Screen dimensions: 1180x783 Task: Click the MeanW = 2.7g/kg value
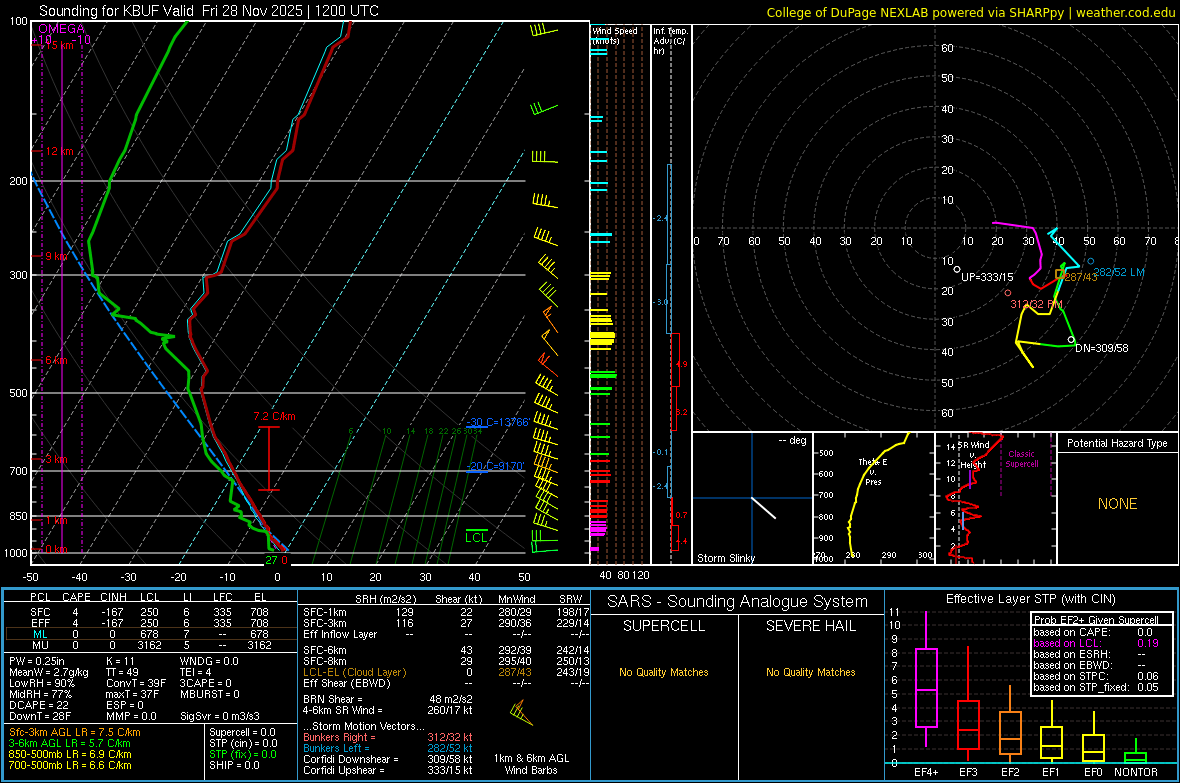(48, 672)
